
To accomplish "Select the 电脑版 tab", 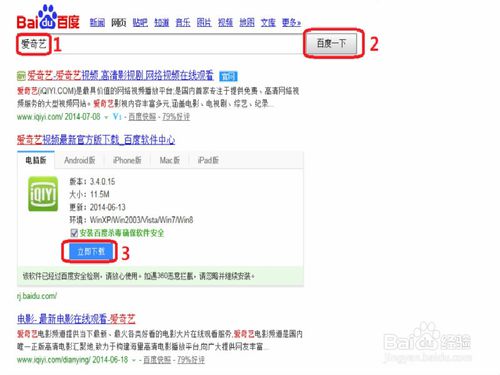I will click(36, 160).
